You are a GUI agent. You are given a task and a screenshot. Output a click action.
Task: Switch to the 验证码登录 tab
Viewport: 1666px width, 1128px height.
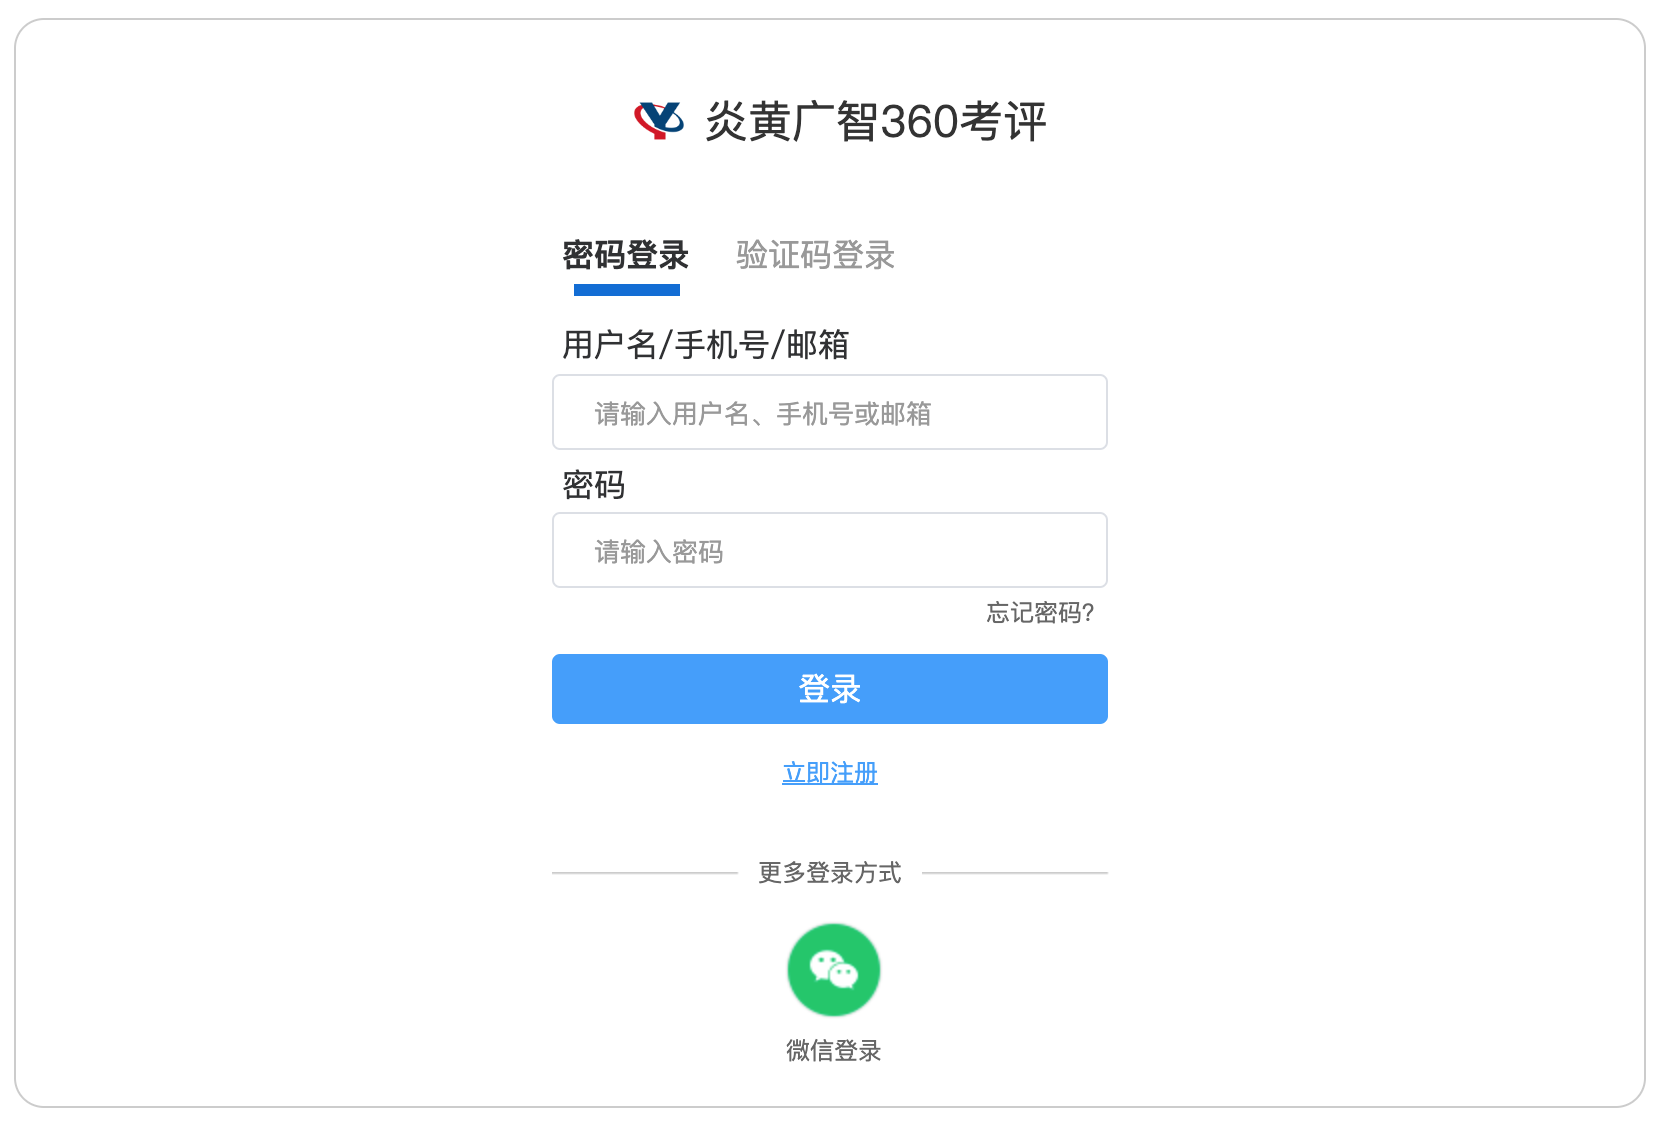click(815, 255)
